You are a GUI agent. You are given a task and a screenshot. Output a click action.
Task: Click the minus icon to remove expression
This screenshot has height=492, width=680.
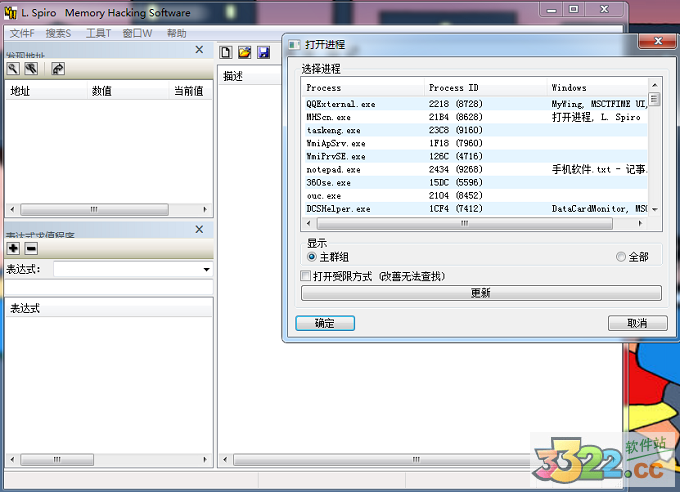(x=31, y=248)
